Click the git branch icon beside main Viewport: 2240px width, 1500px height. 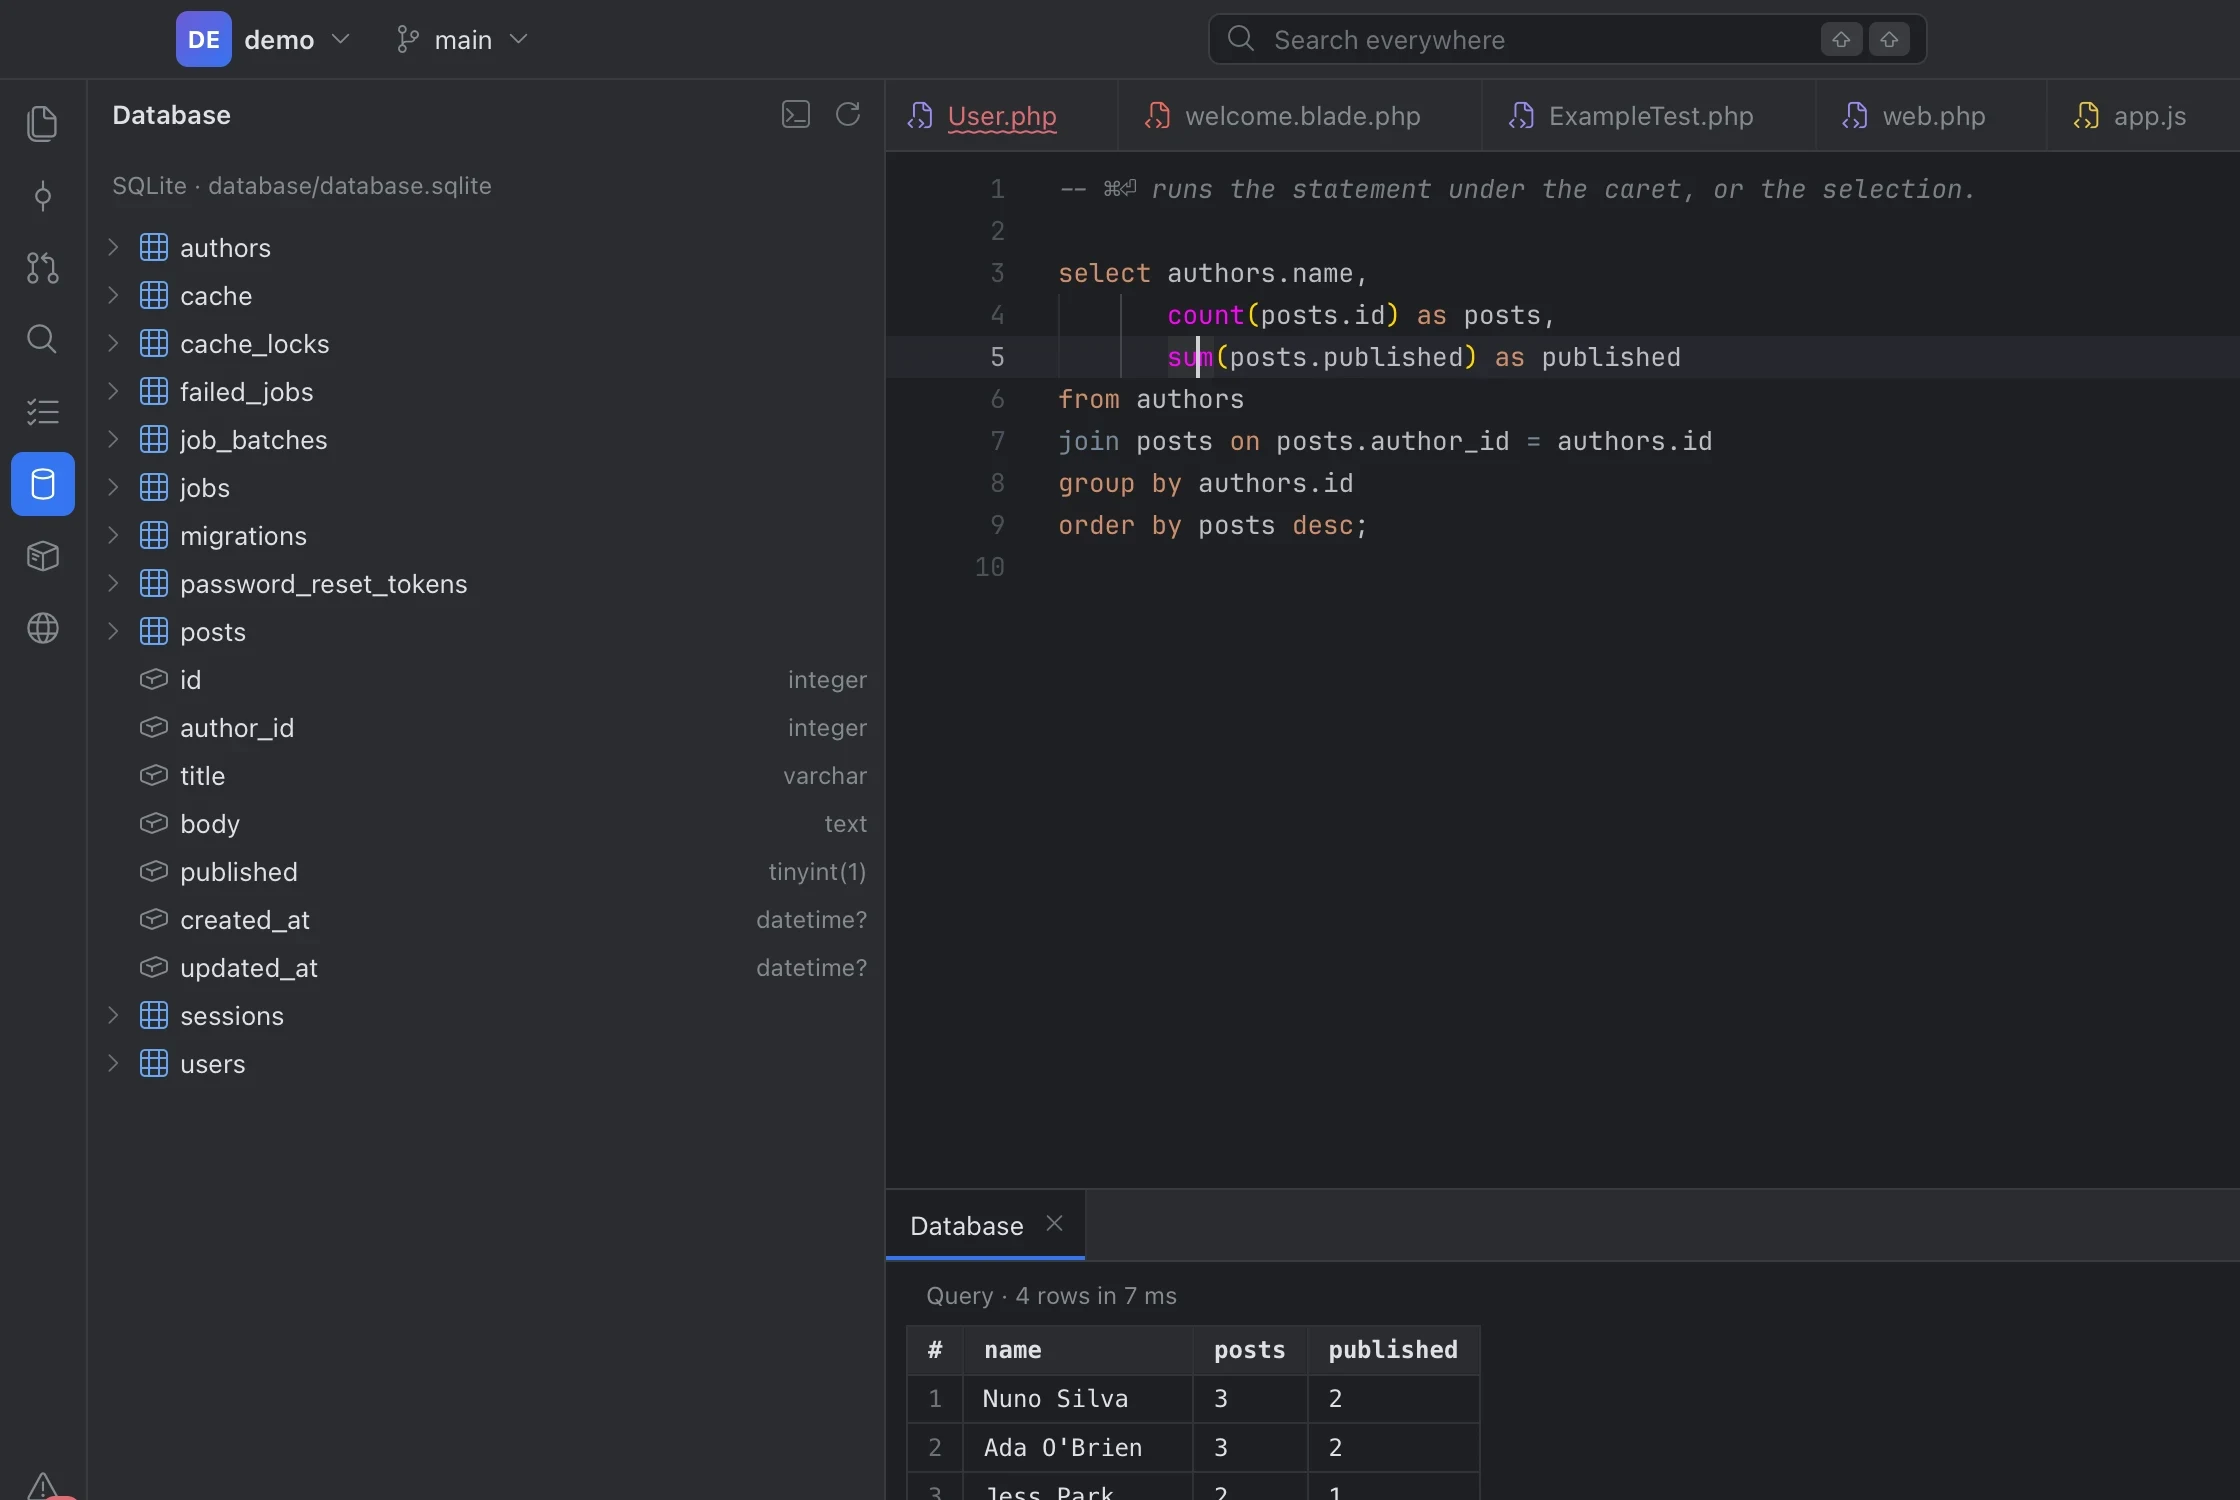(407, 39)
